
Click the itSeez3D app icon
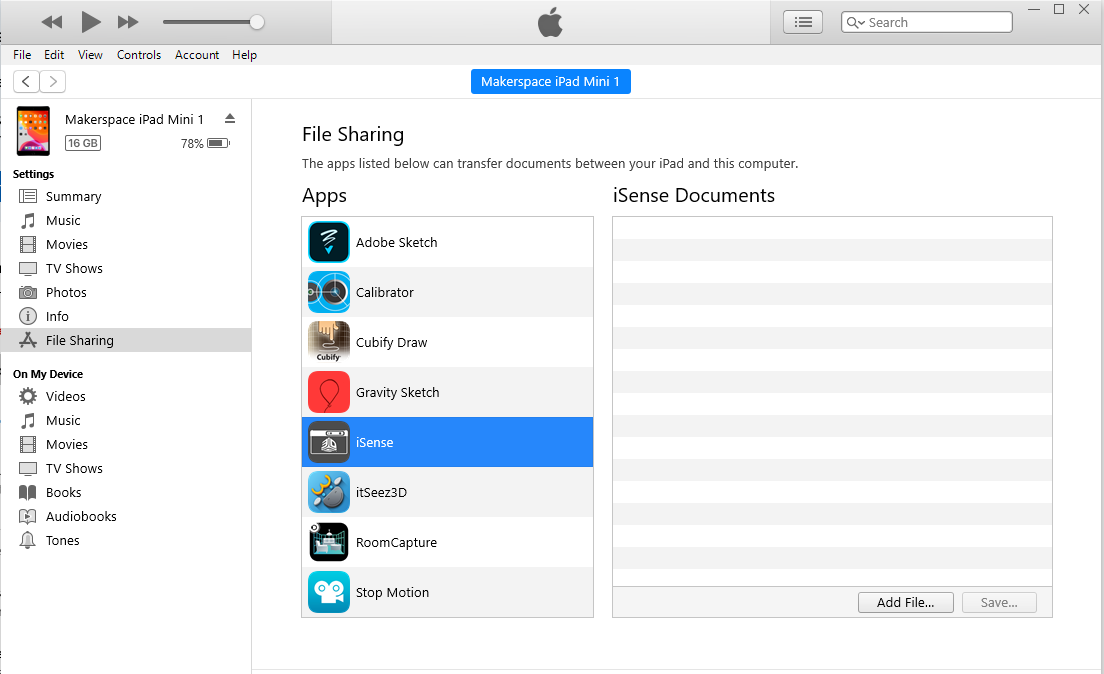[328, 492]
